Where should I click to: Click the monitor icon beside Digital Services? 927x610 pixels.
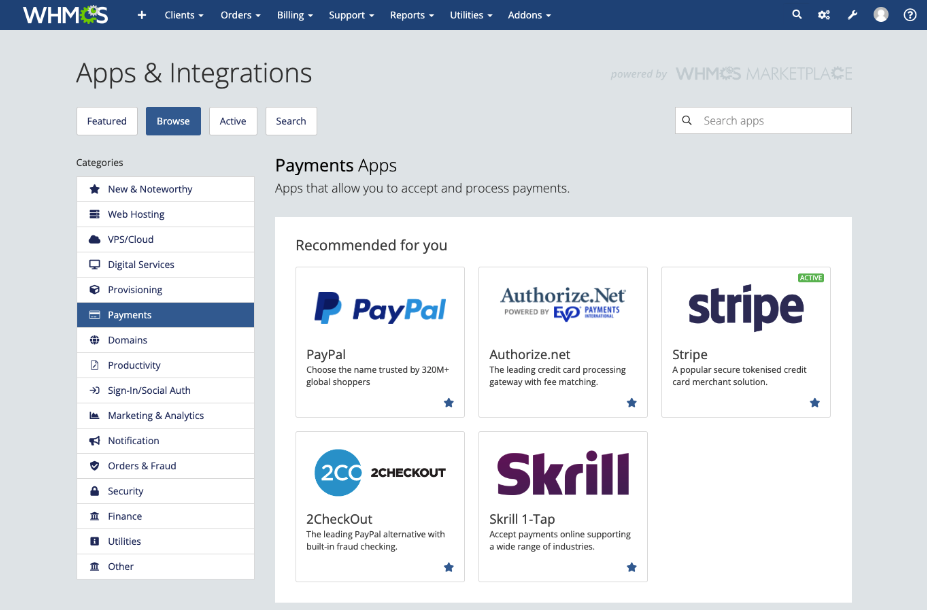point(94,264)
